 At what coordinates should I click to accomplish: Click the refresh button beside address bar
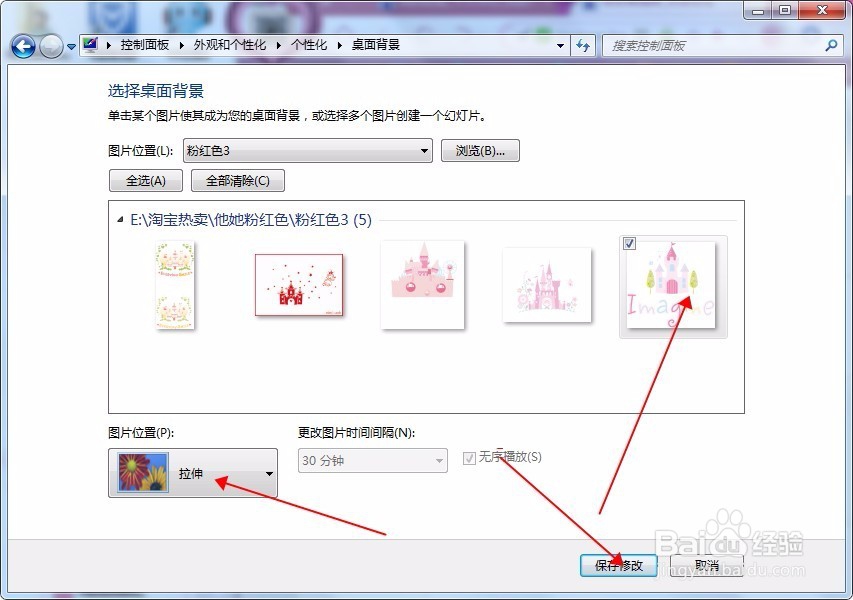point(583,46)
